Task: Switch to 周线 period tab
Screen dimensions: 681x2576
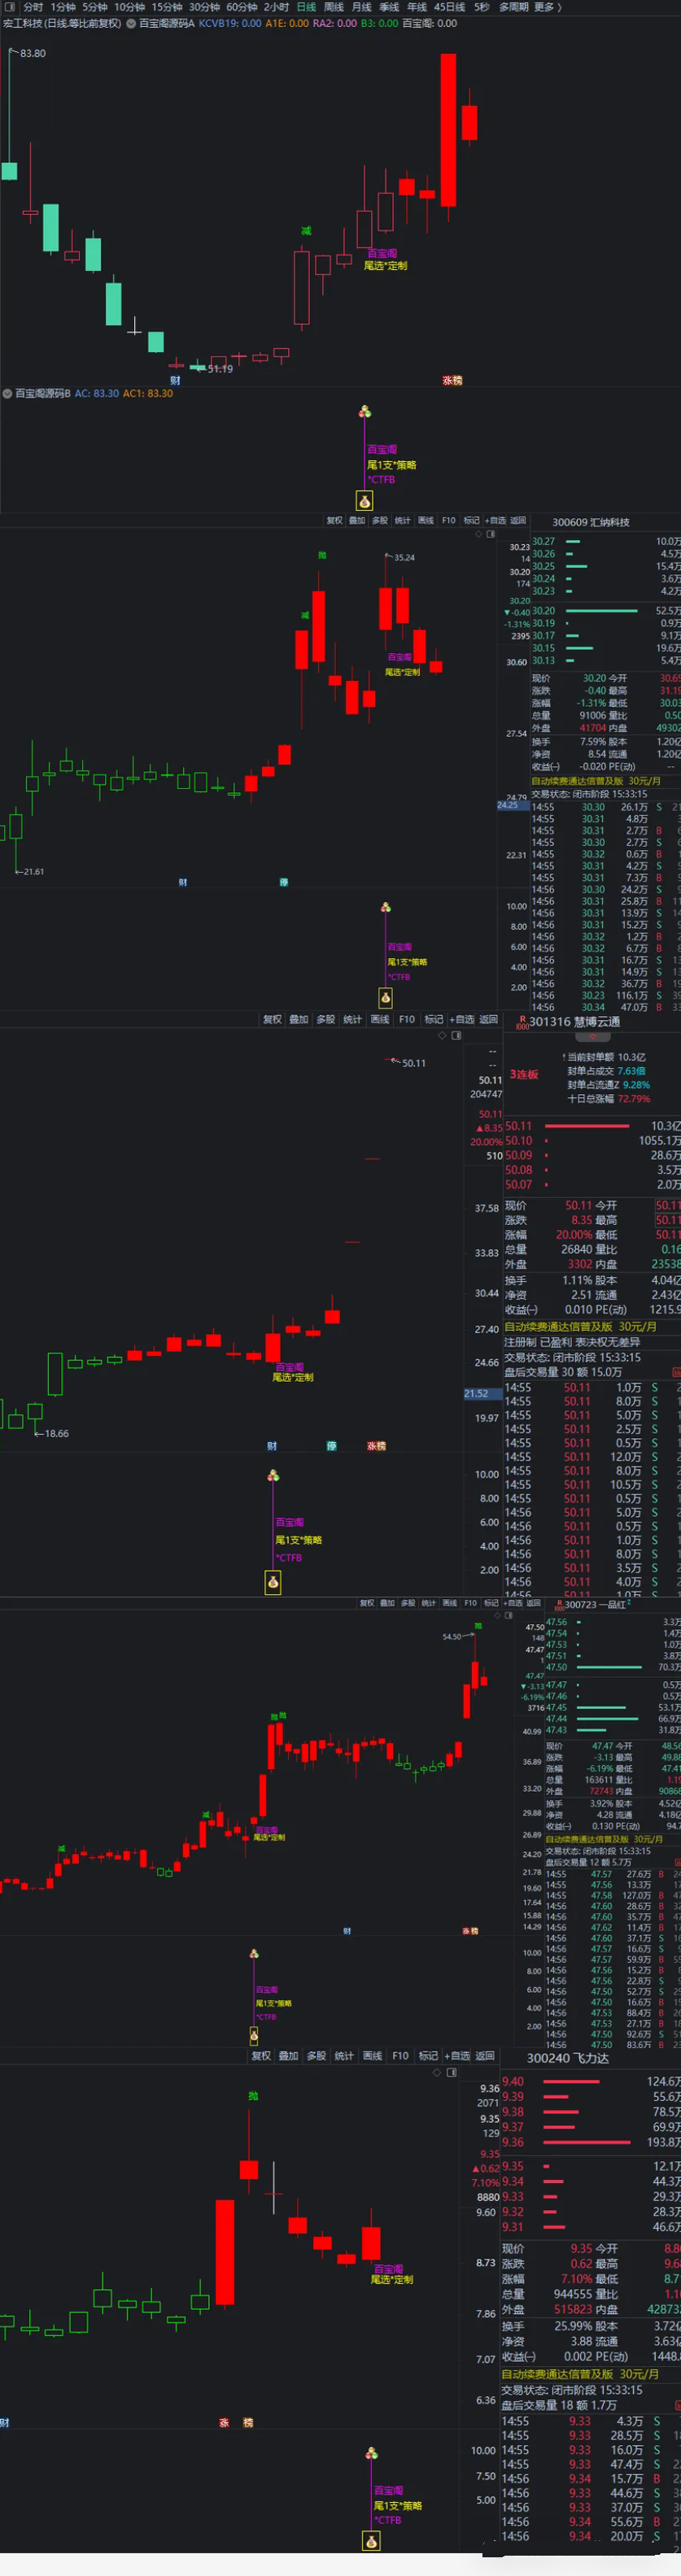Action: [x=334, y=7]
